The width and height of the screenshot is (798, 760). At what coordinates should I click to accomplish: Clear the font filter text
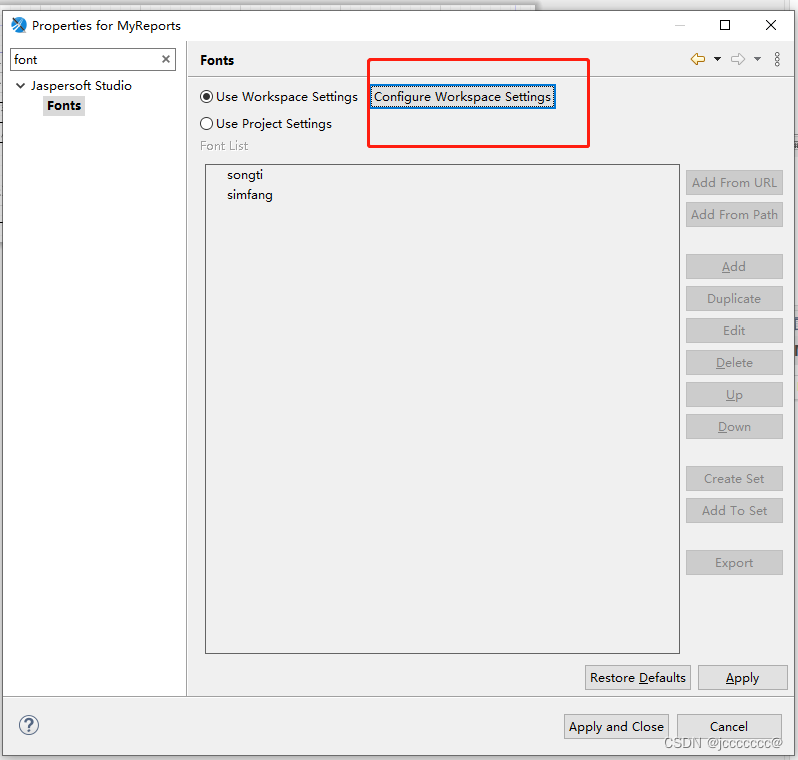pyautogui.click(x=166, y=59)
